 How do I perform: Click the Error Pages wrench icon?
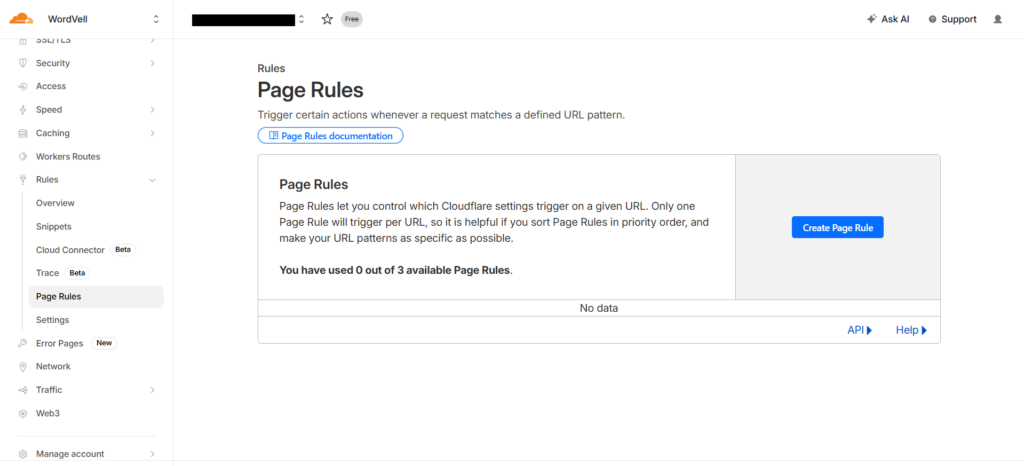click(23, 343)
